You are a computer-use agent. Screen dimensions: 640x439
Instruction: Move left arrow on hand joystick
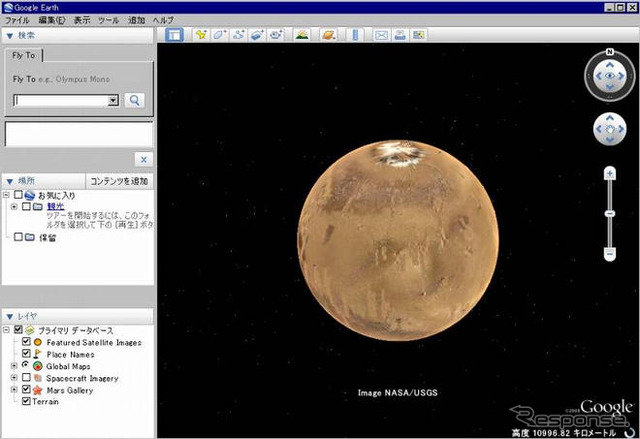[x=599, y=129]
